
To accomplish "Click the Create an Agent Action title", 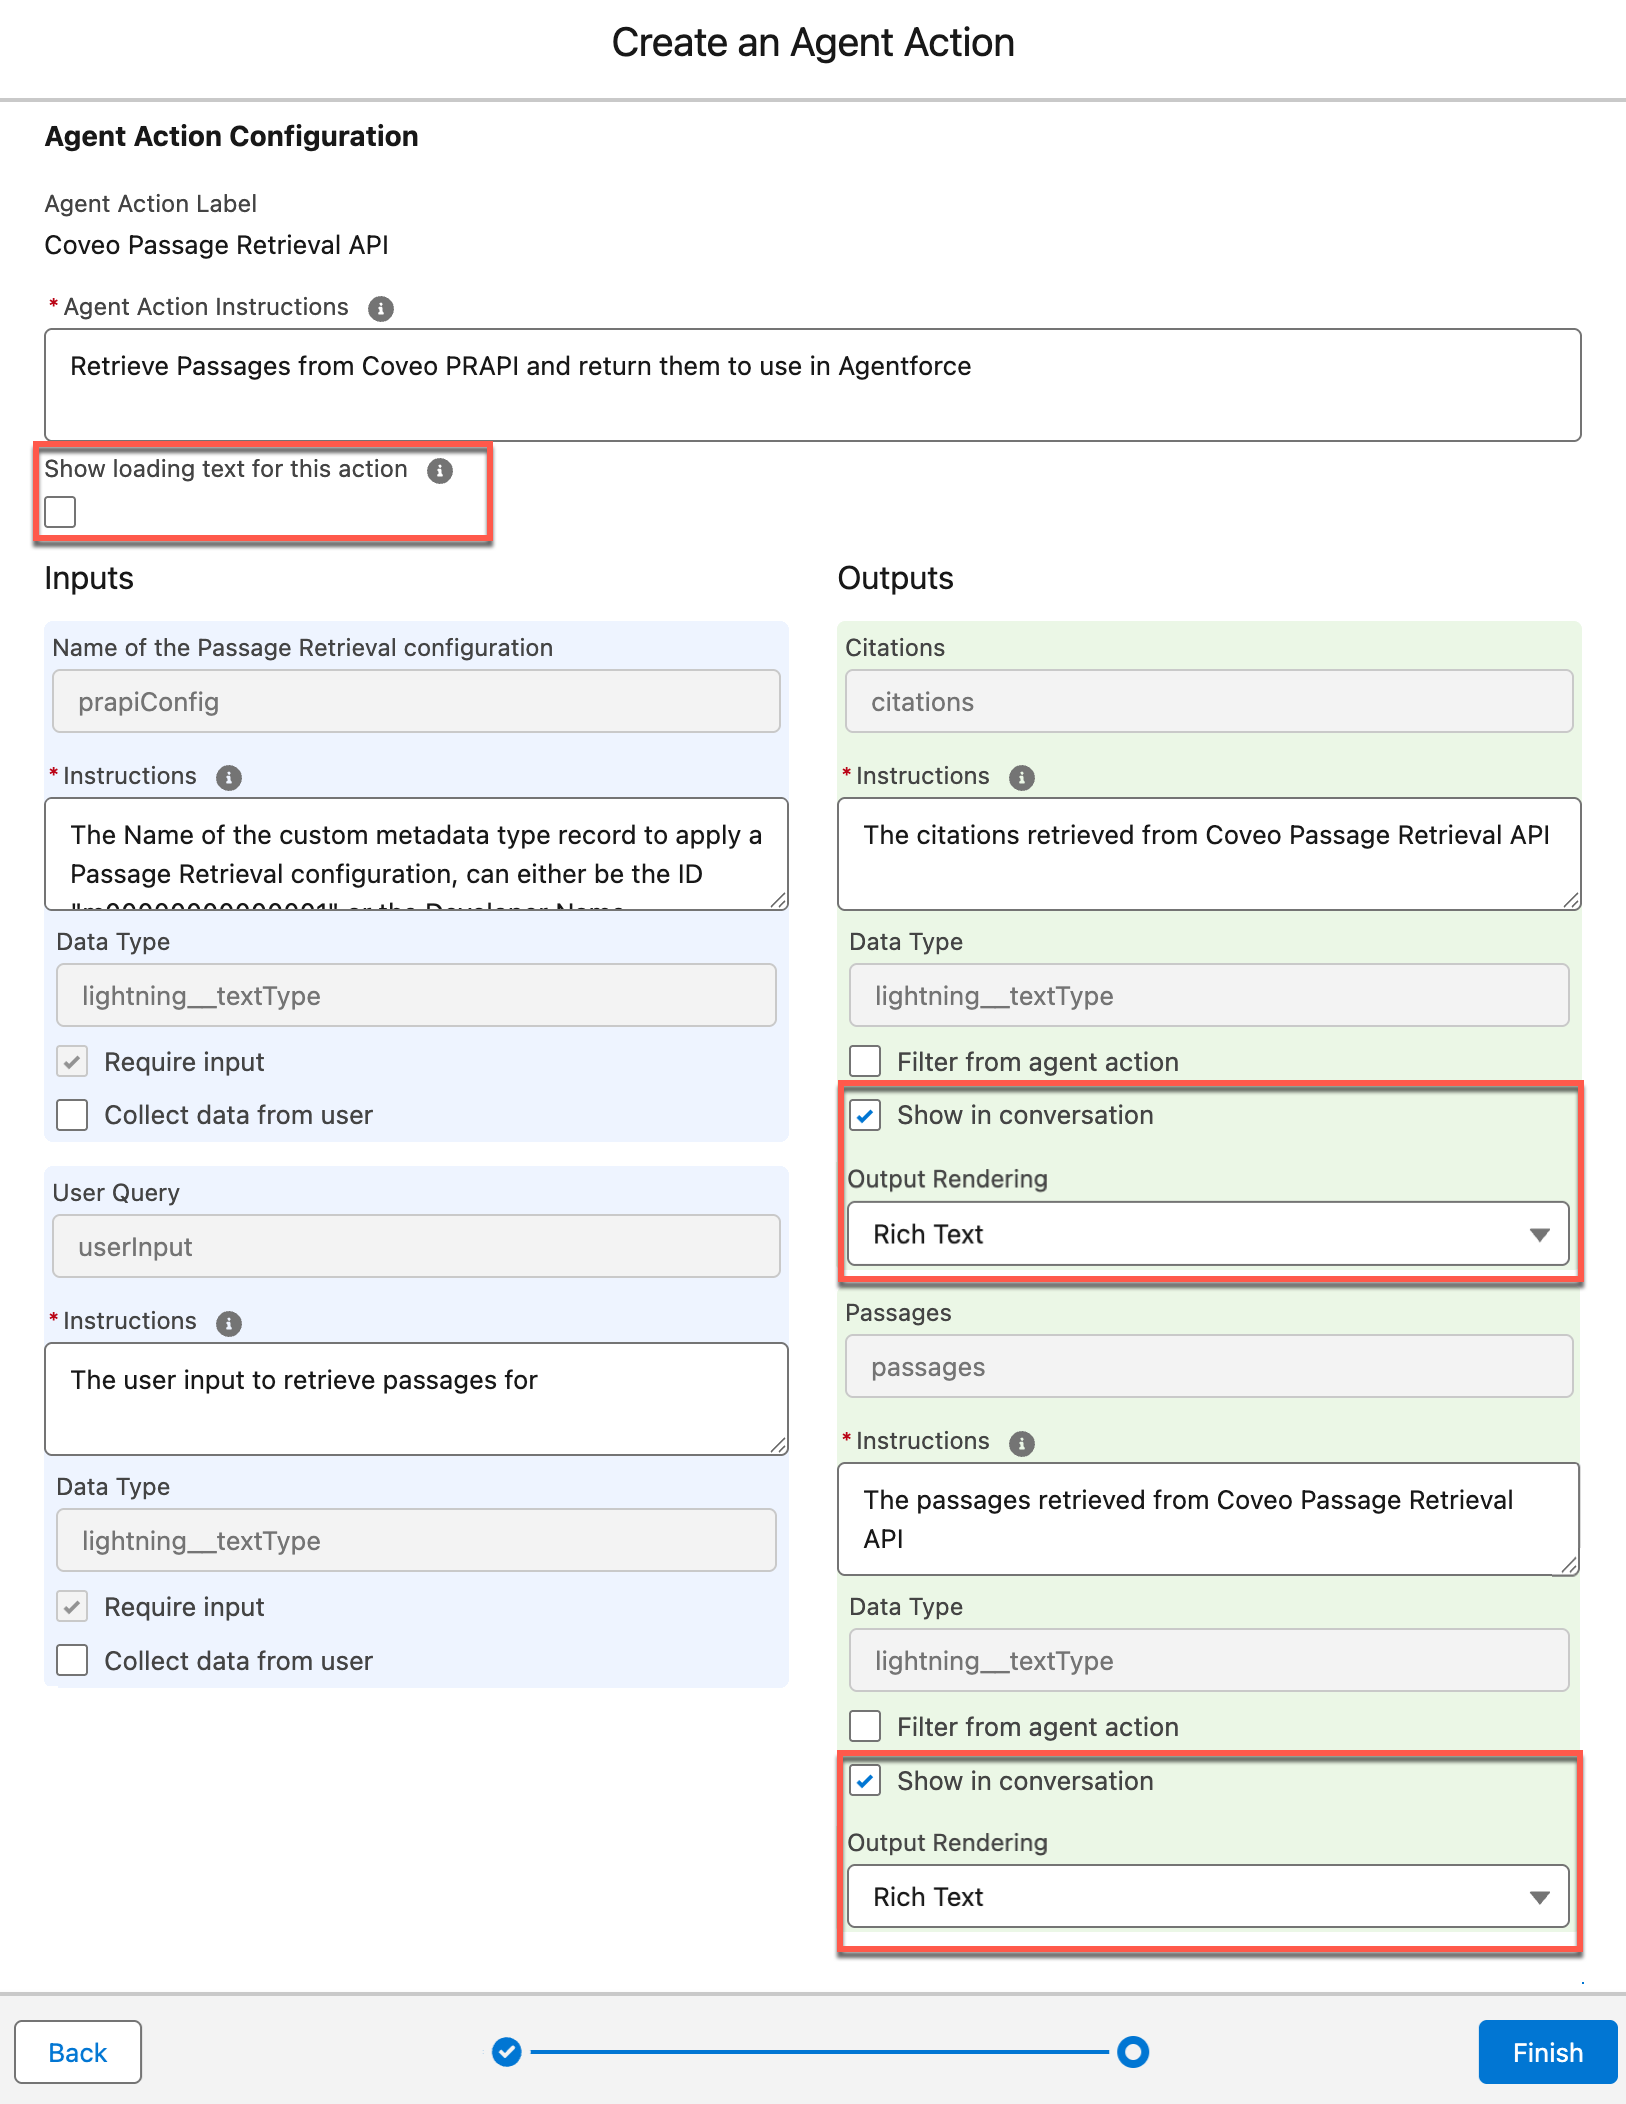I will click(x=813, y=43).
